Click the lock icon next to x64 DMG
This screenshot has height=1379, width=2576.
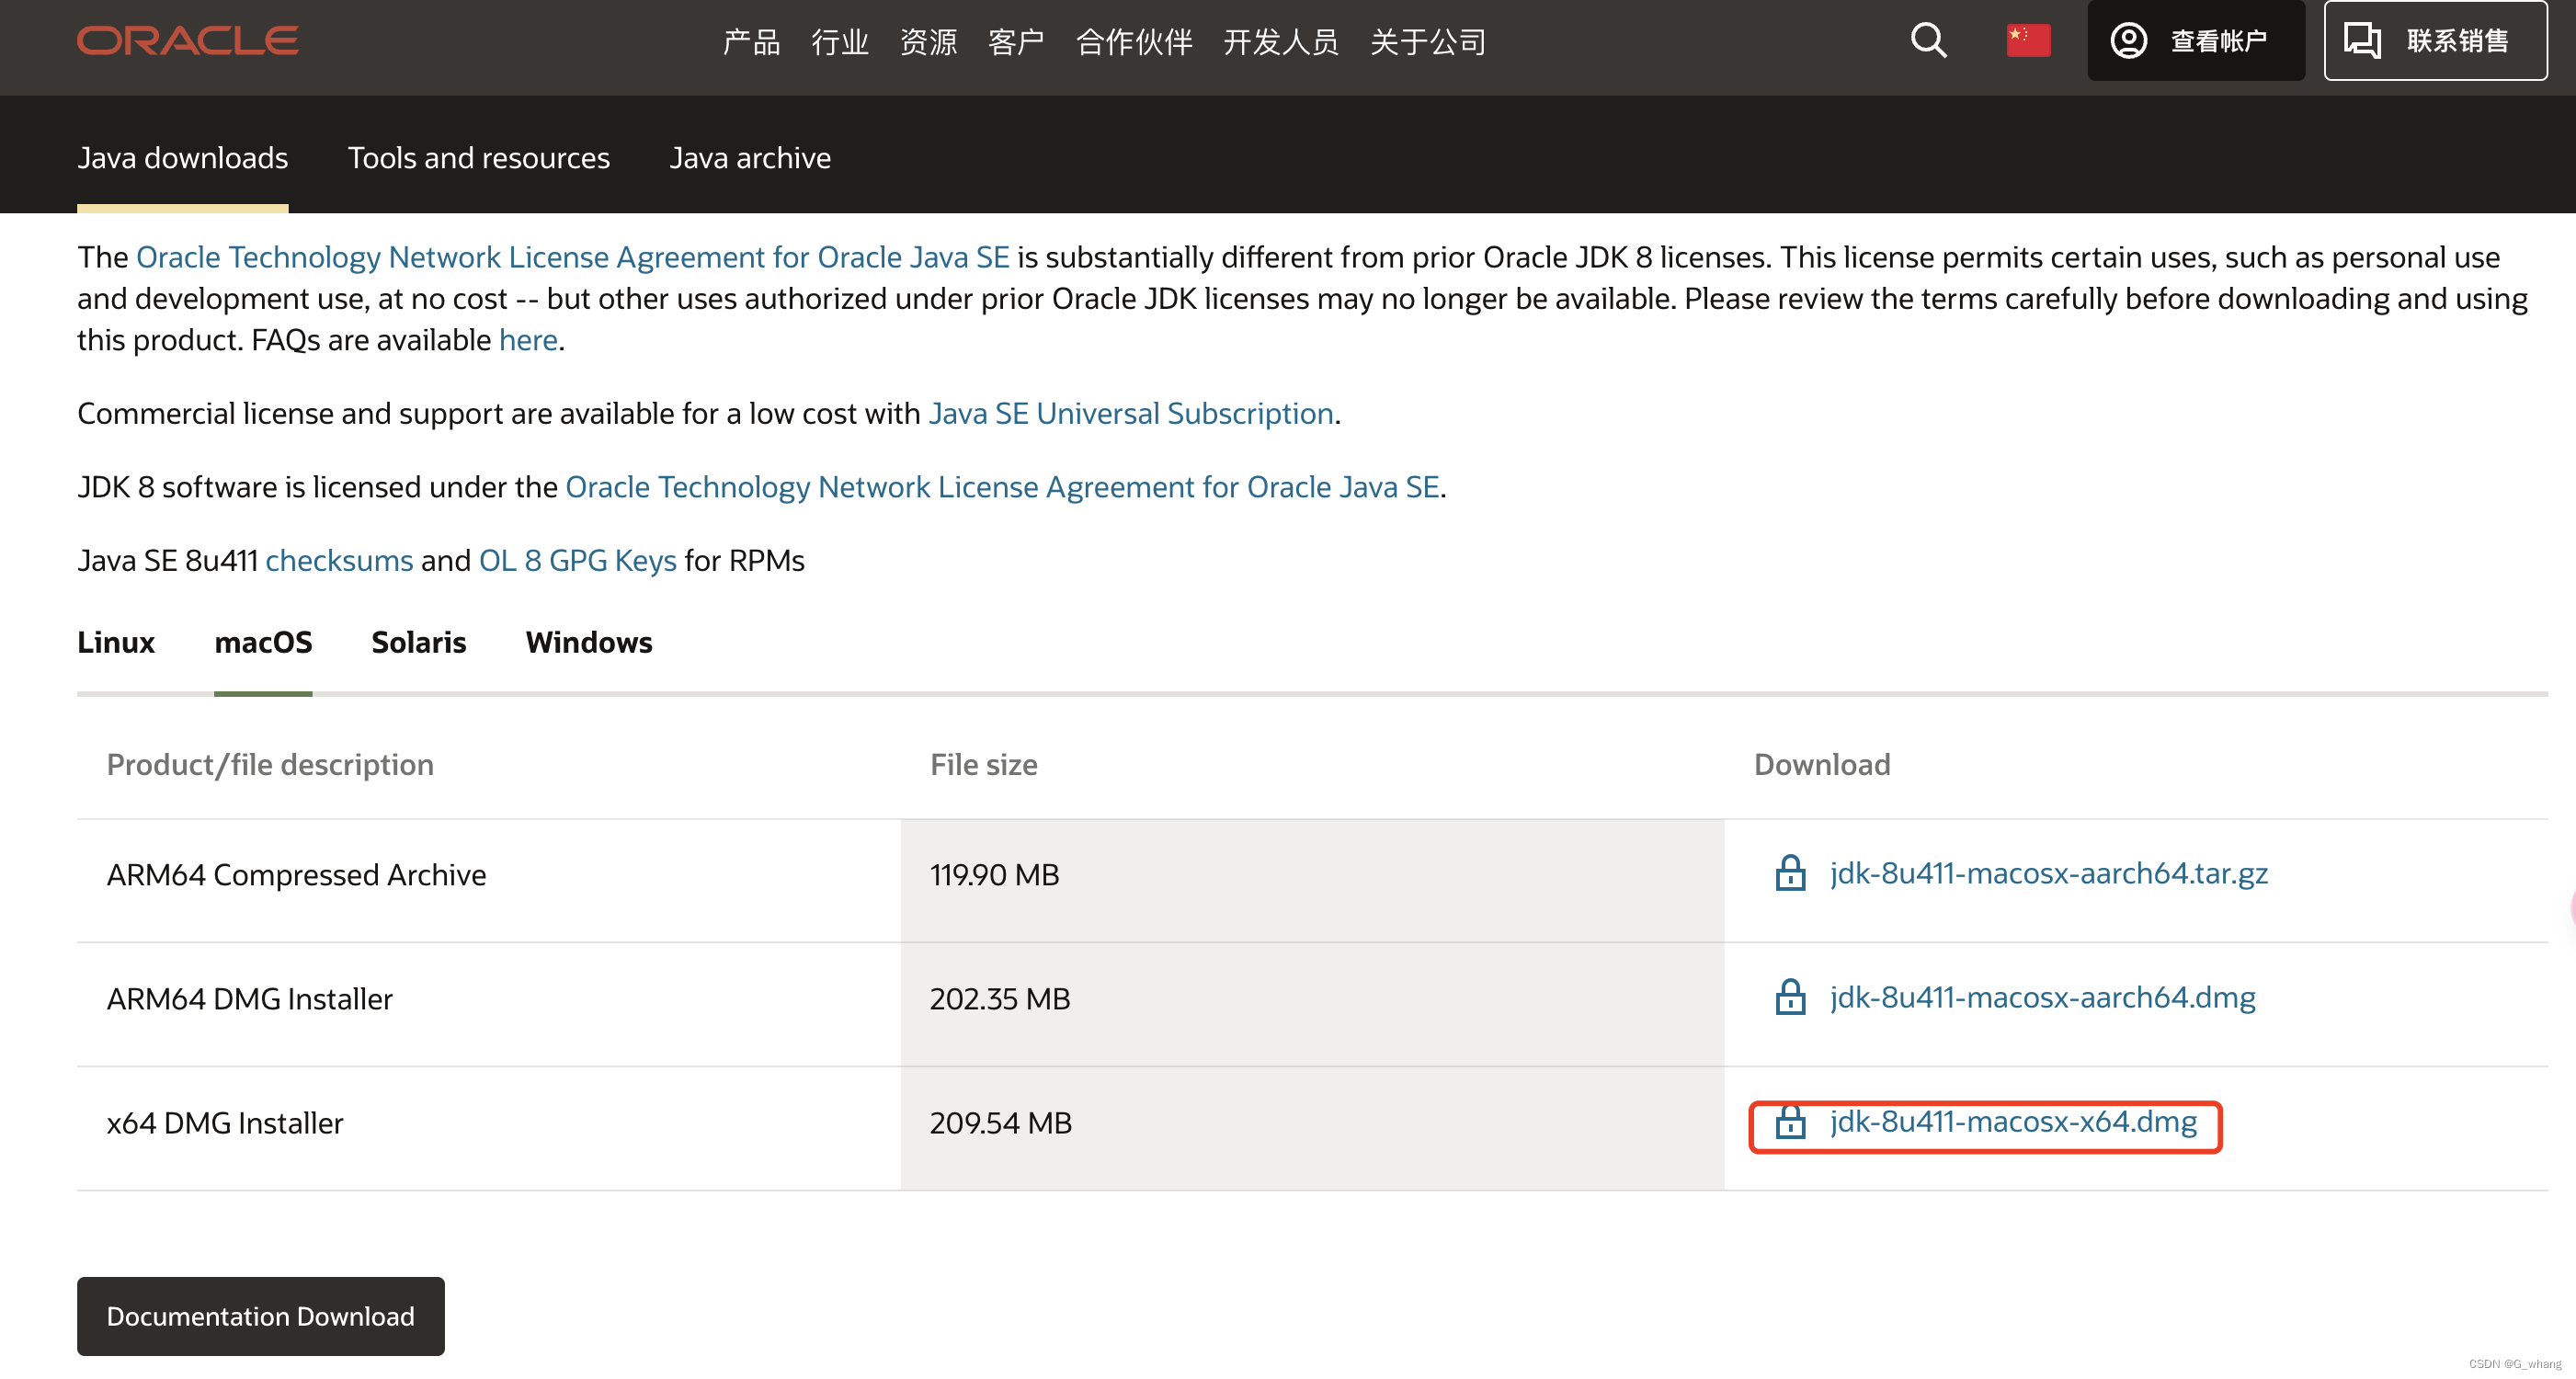(1789, 1120)
